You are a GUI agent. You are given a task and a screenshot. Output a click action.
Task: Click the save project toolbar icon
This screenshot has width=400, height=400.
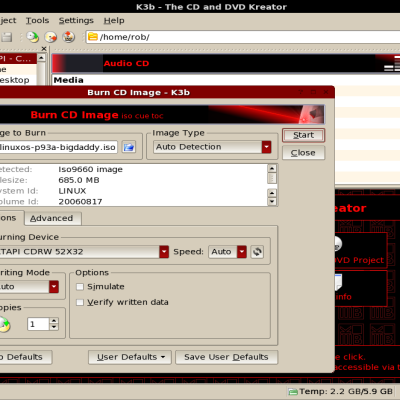7,37
